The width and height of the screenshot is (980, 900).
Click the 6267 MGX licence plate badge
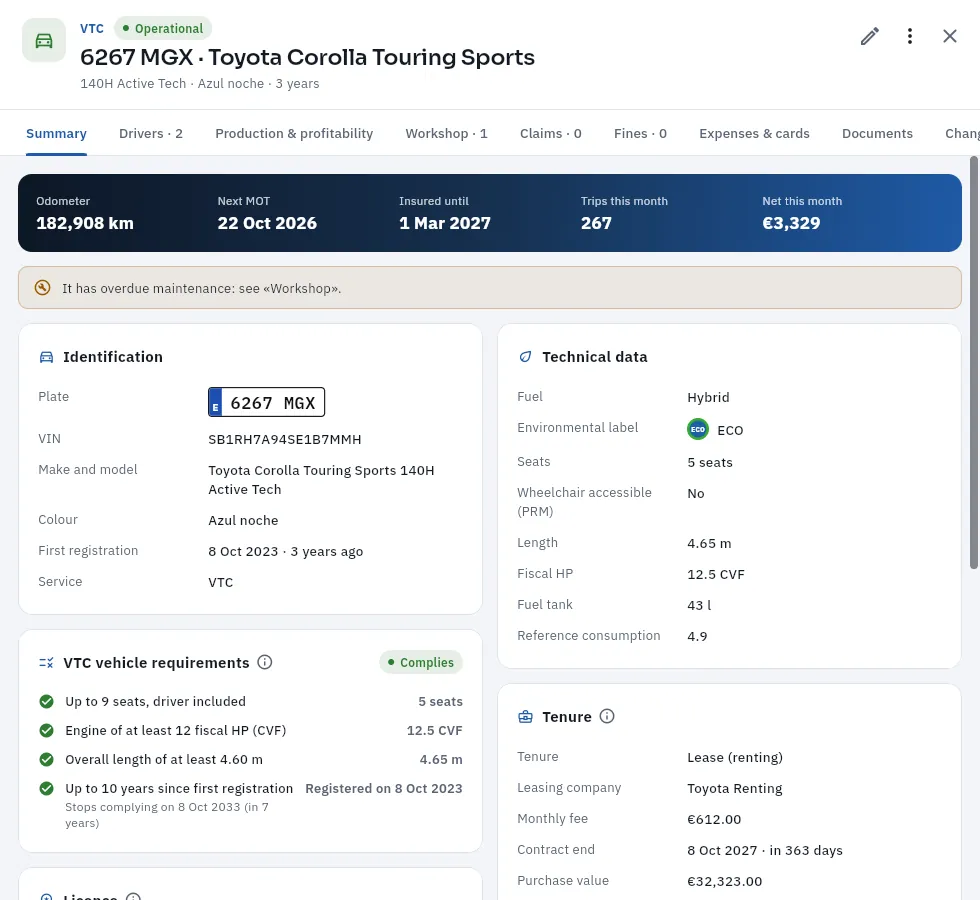pos(266,402)
